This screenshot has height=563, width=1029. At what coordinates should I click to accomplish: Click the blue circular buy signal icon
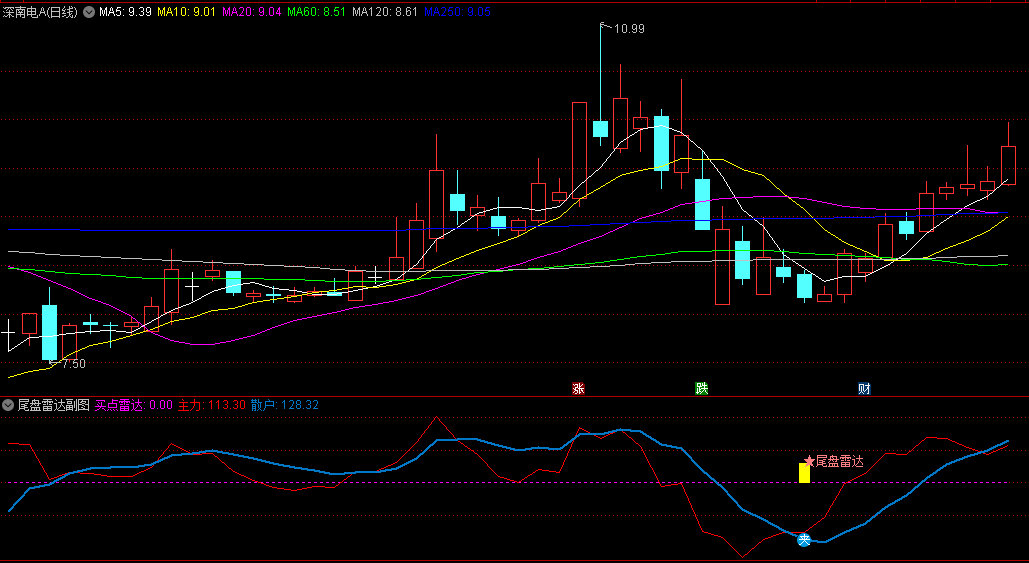[803, 539]
